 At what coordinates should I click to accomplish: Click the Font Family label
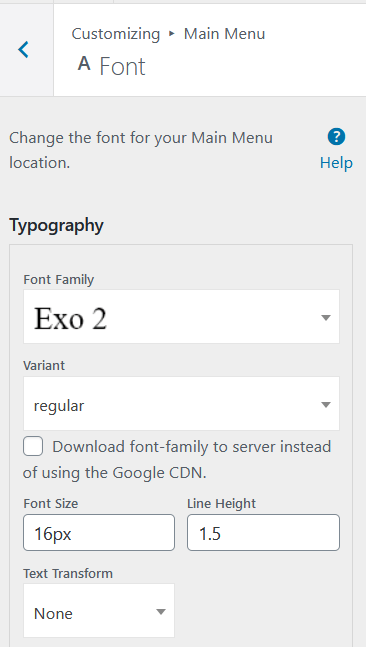[x=59, y=280]
